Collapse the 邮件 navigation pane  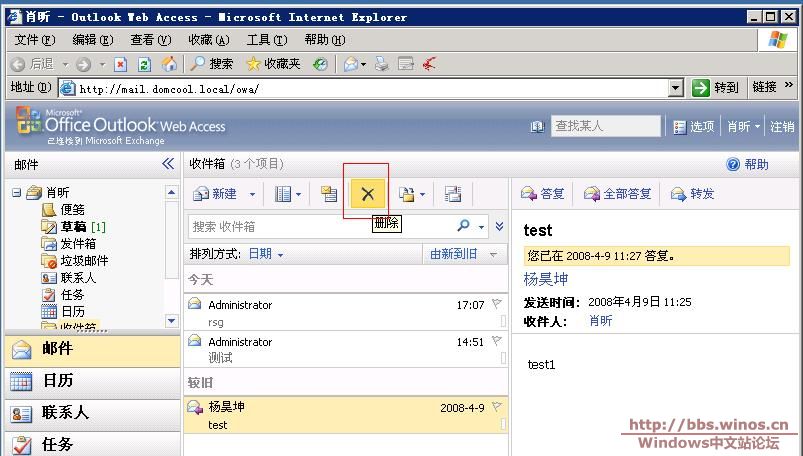168,164
